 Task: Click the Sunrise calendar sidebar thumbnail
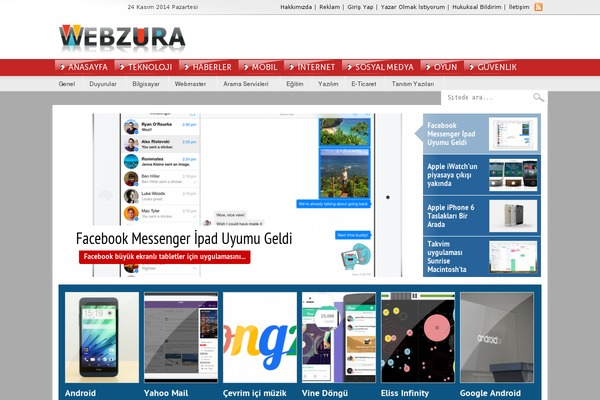[x=513, y=257]
